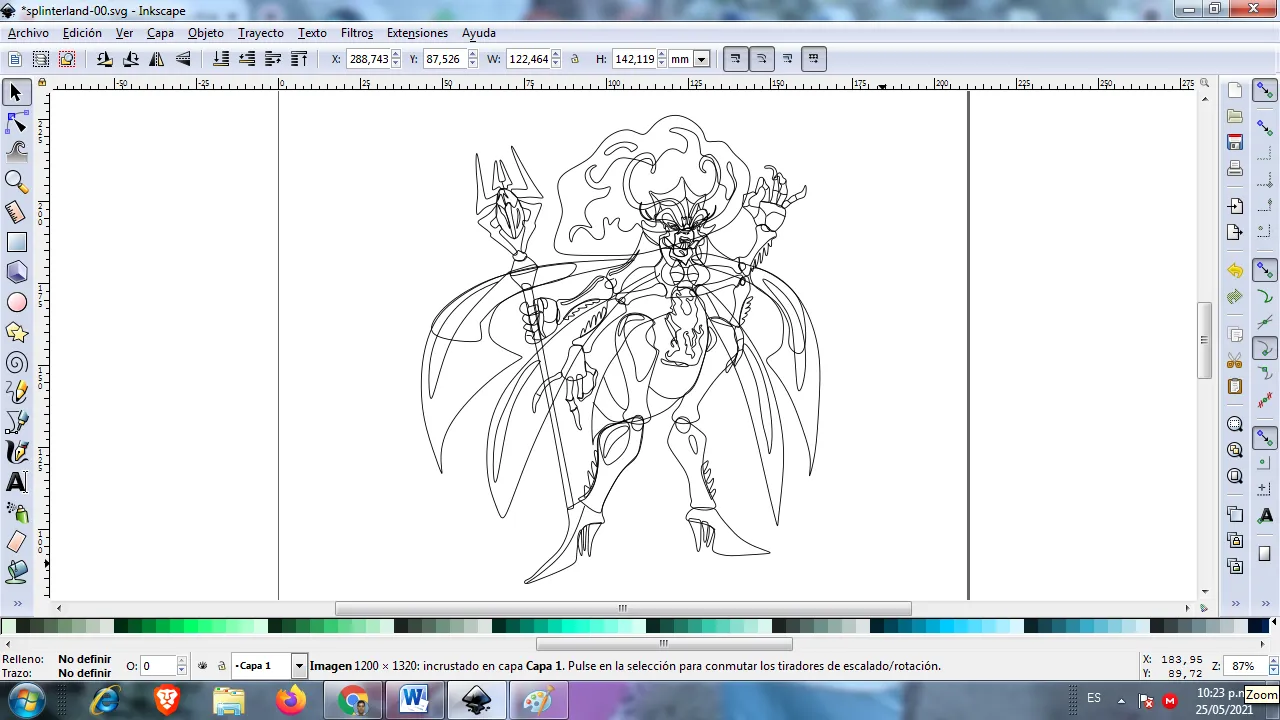This screenshot has width=1280, height=720.
Task: Select the Zoom magnifier tool
Action: pyautogui.click(x=16, y=182)
